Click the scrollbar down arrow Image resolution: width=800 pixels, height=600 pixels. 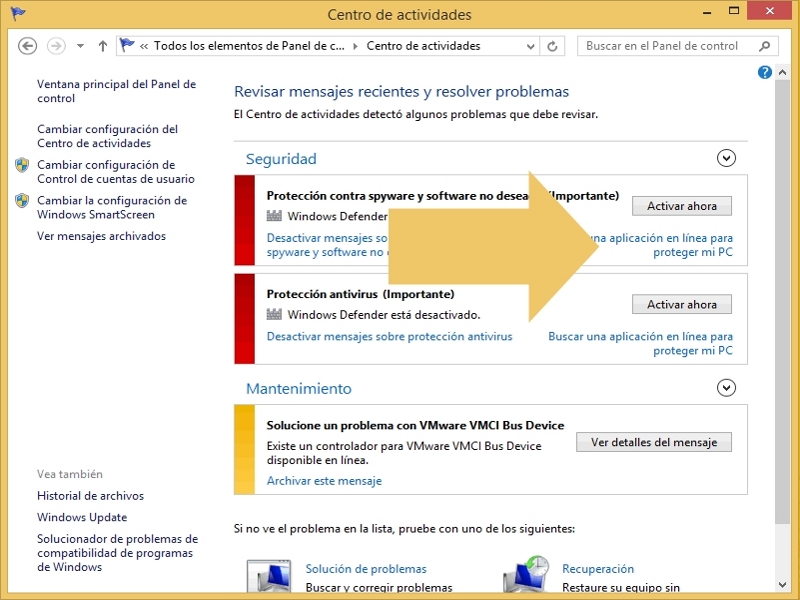782,585
